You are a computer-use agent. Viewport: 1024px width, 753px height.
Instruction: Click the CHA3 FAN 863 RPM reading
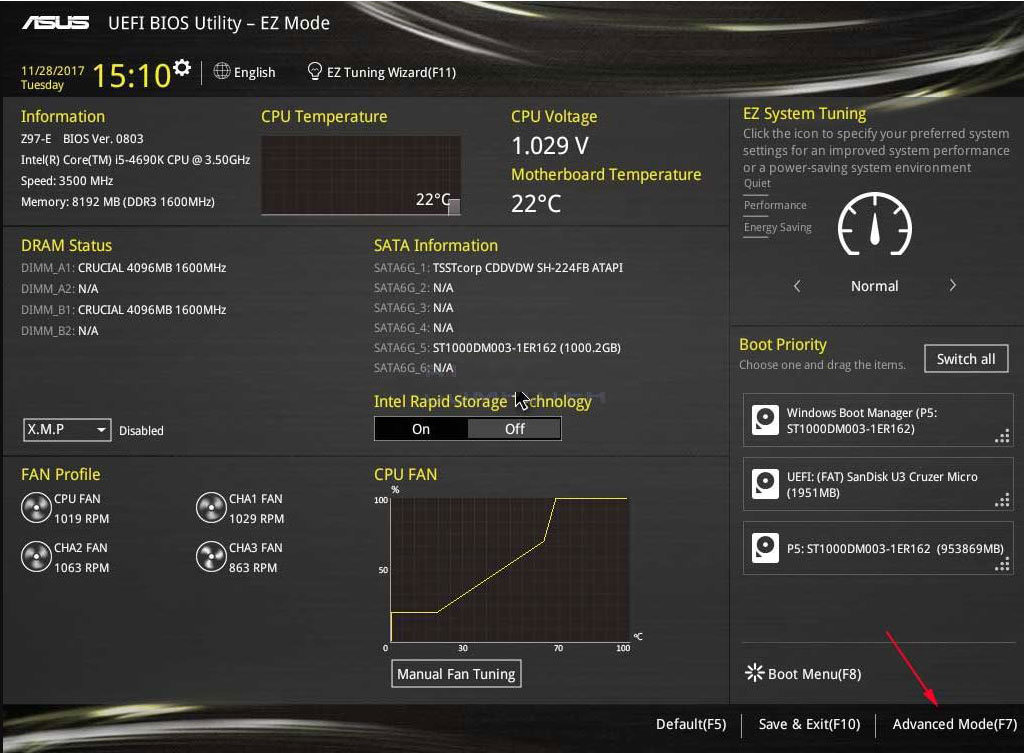[x=253, y=568]
